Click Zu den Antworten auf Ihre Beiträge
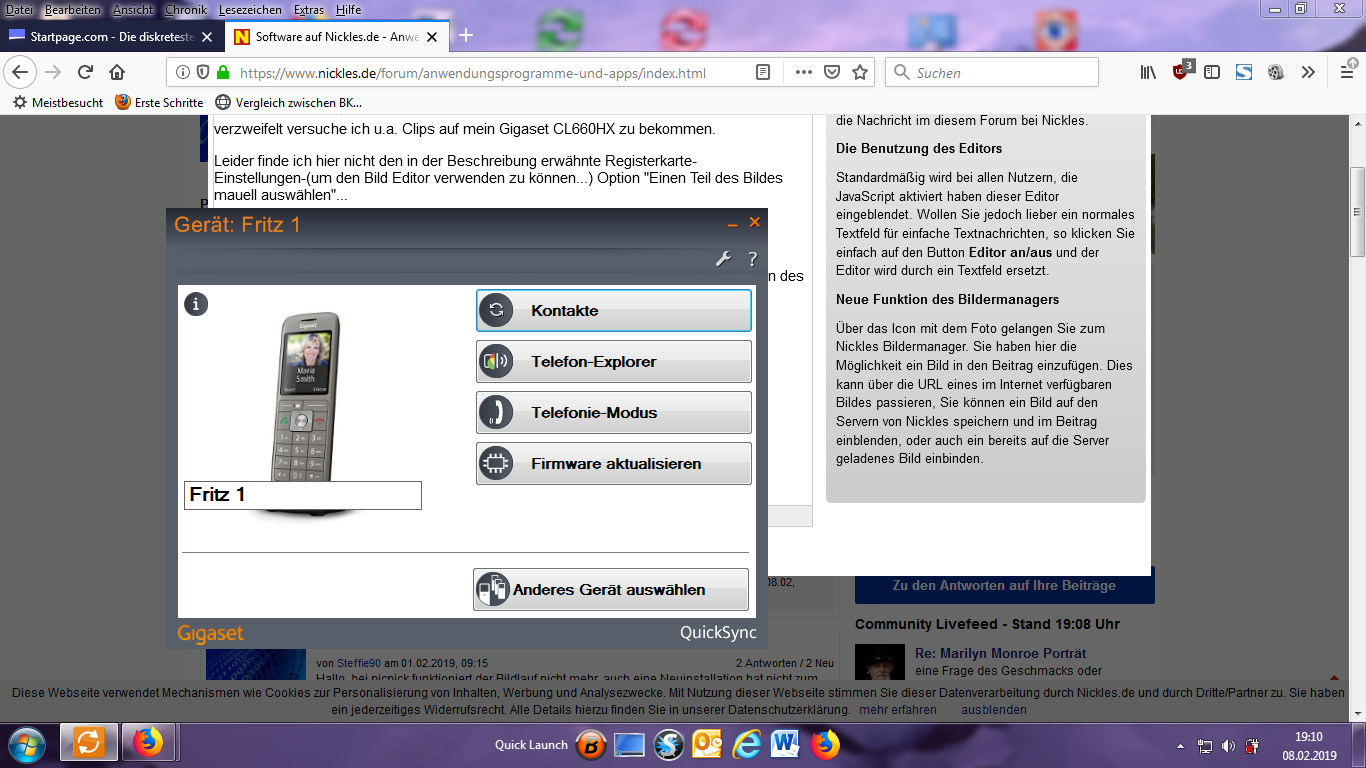 [1004, 585]
